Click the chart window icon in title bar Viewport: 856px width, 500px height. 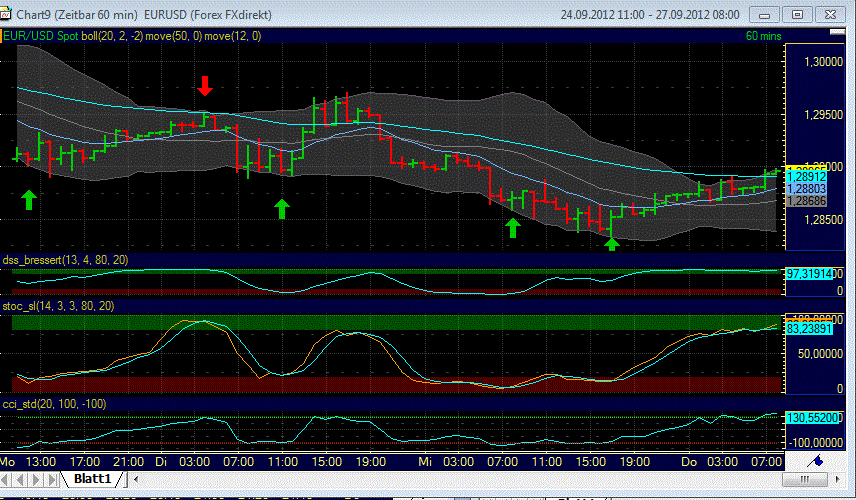(x=5, y=14)
